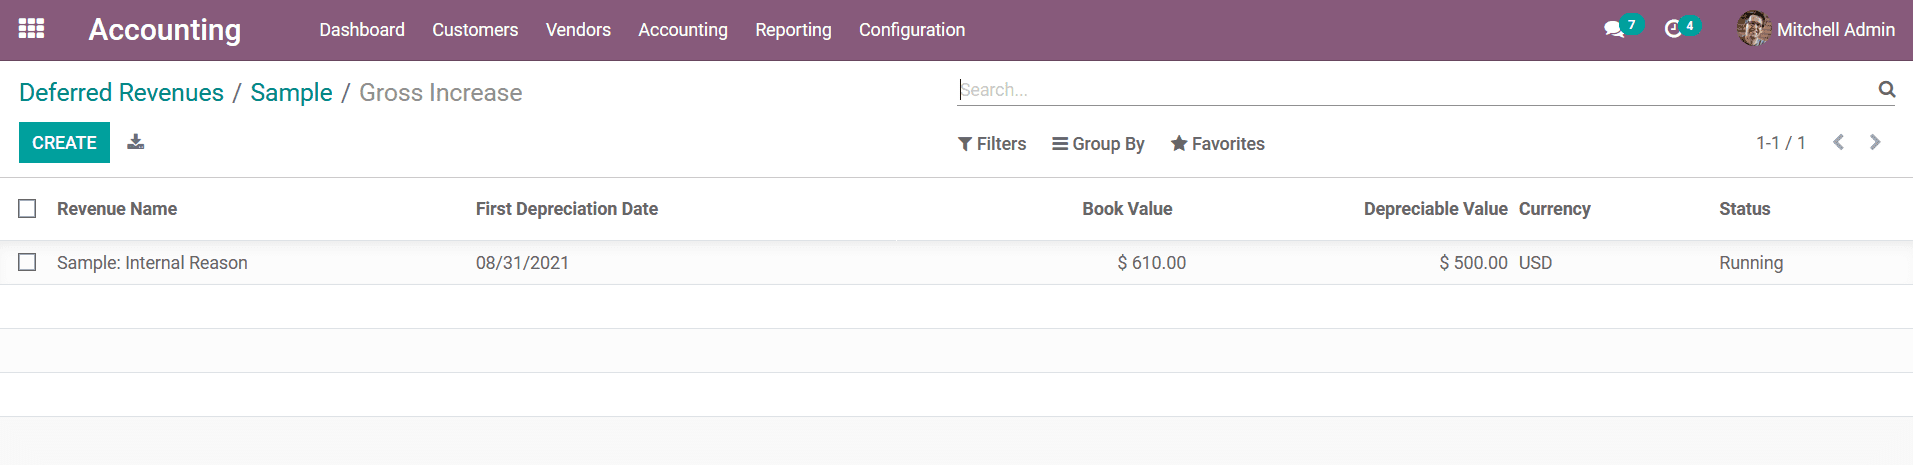Viewport: 1913px width, 465px height.
Task: Click the download export icon
Action: 136,142
